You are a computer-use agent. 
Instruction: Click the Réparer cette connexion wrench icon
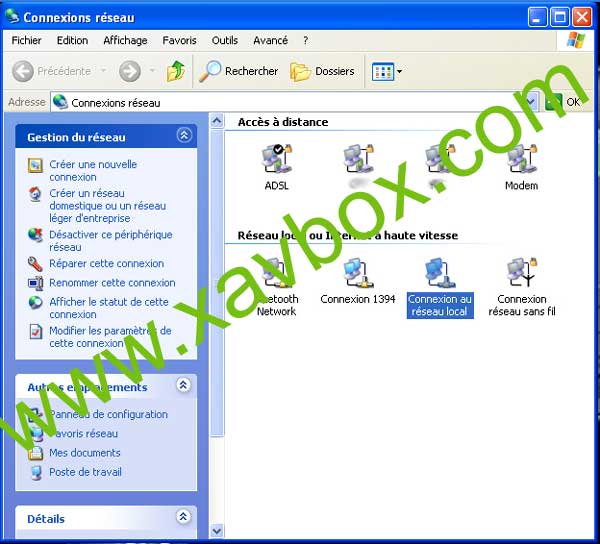(35, 264)
